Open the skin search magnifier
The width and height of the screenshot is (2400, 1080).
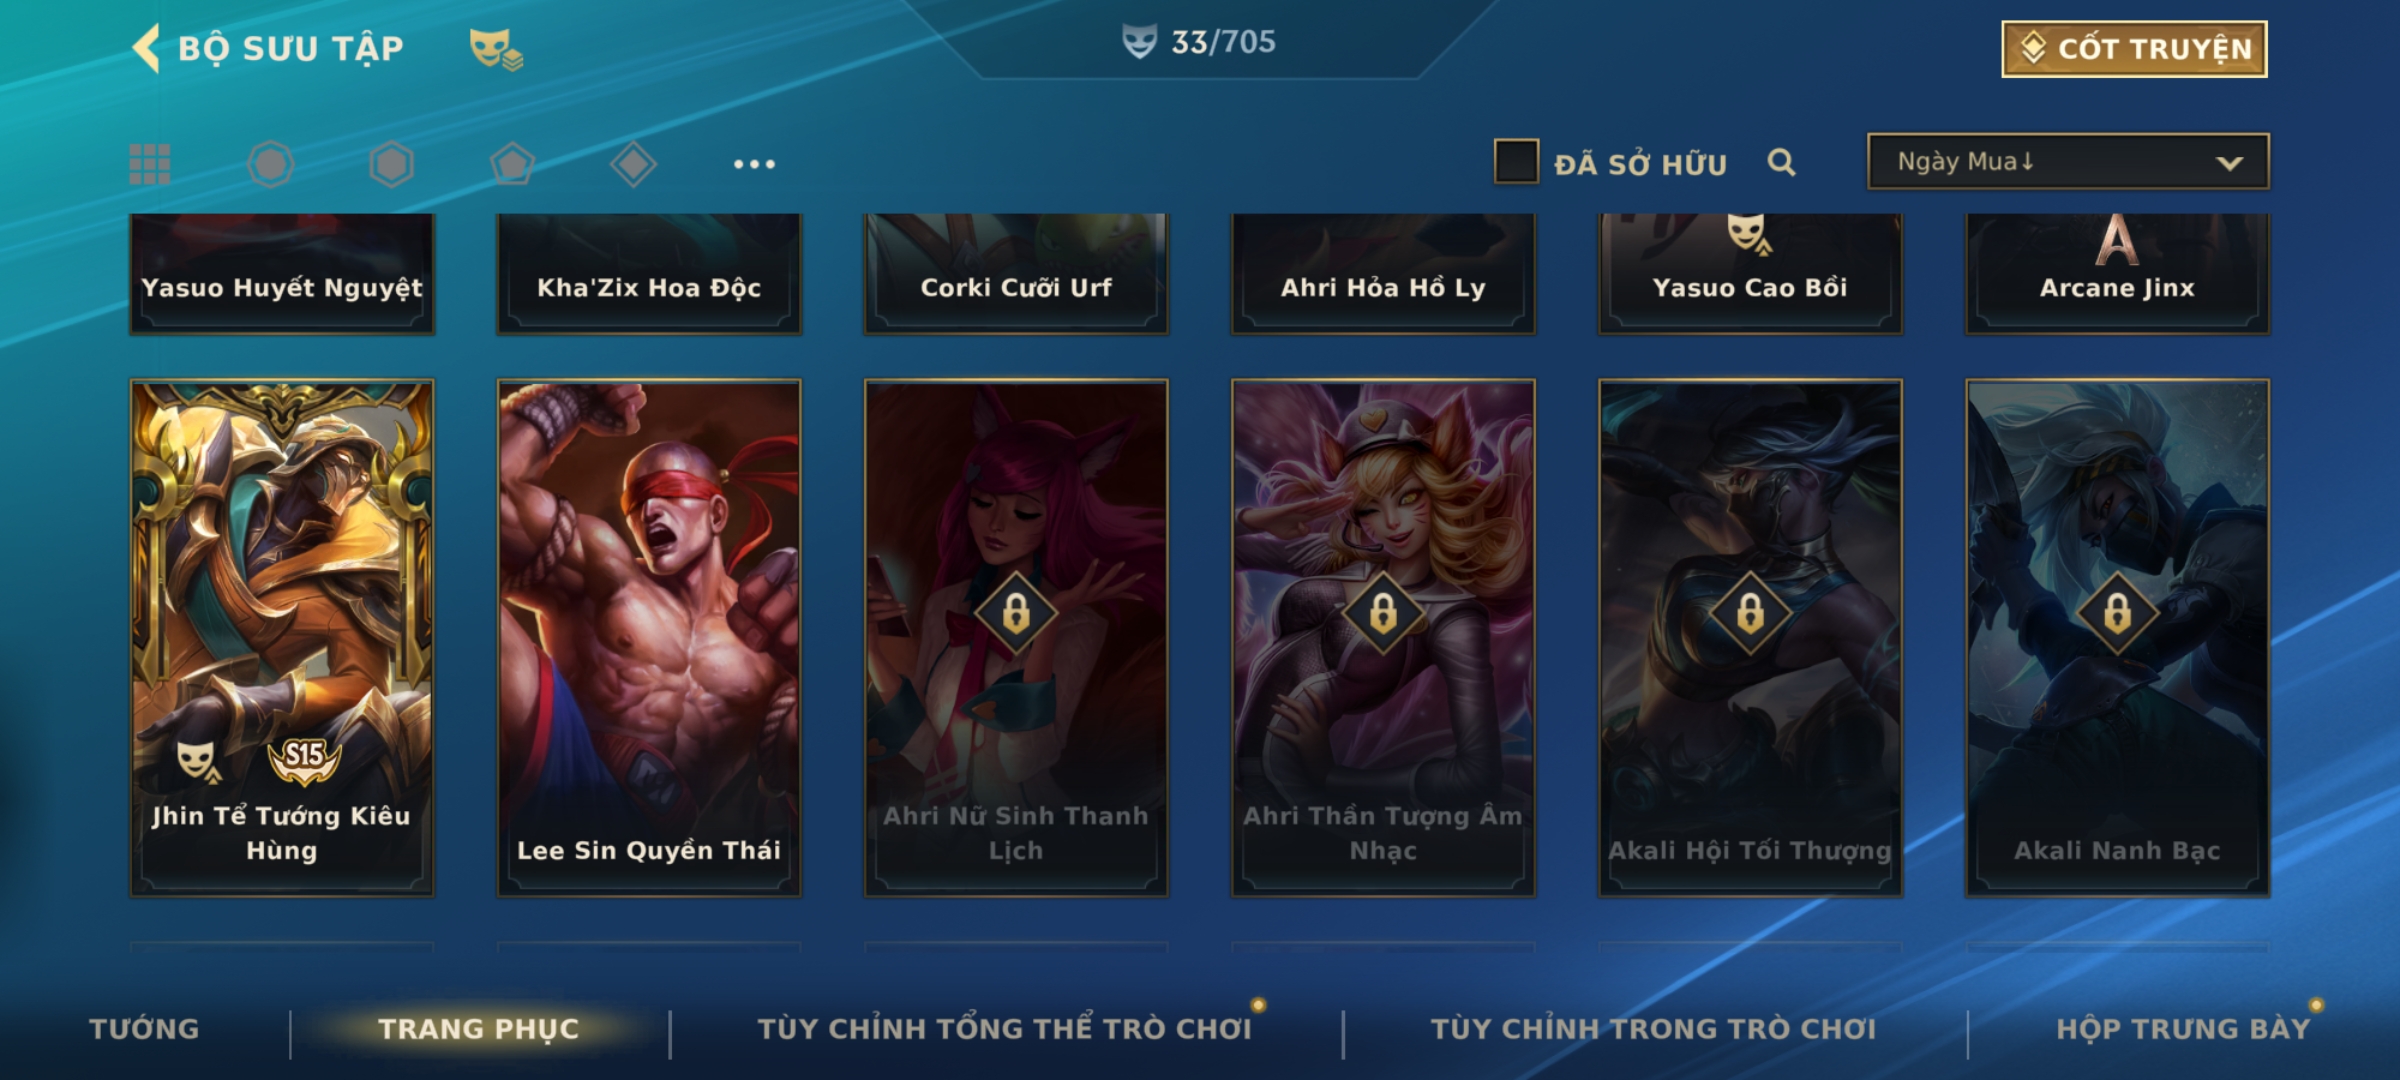point(1781,162)
